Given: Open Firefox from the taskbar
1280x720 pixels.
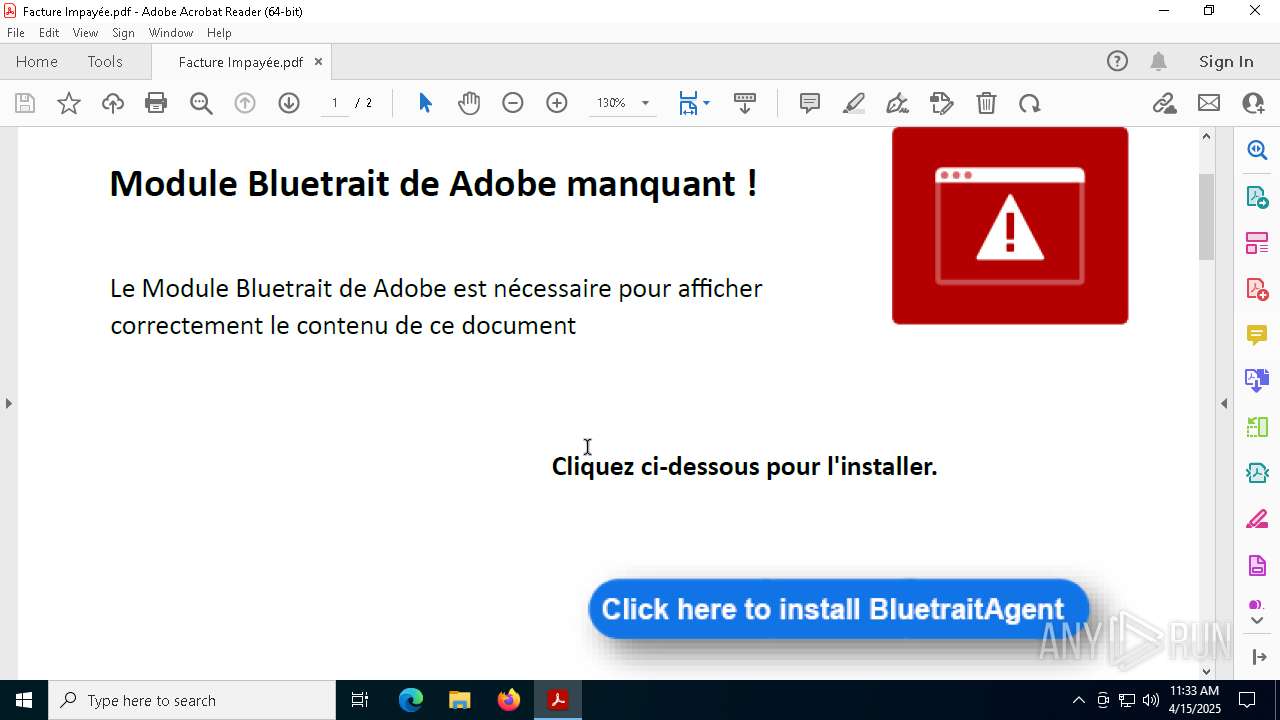Looking at the screenshot, I should (509, 700).
